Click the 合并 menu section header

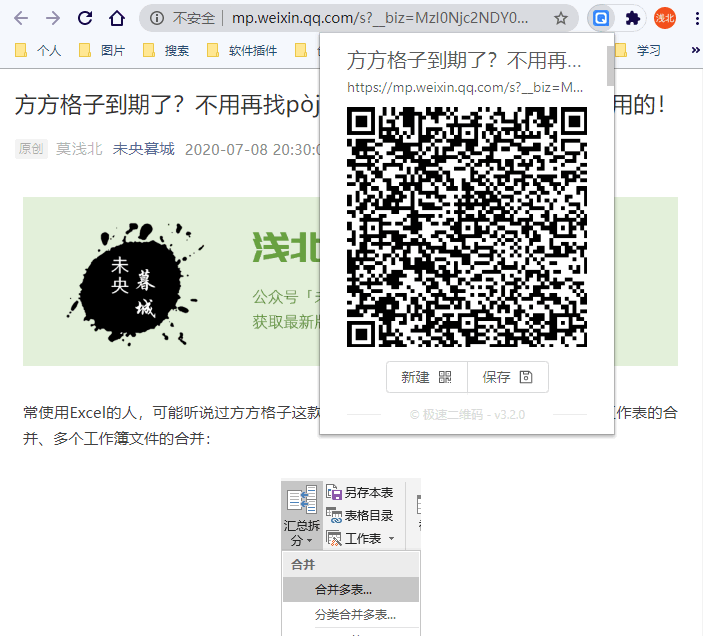(351, 565)
